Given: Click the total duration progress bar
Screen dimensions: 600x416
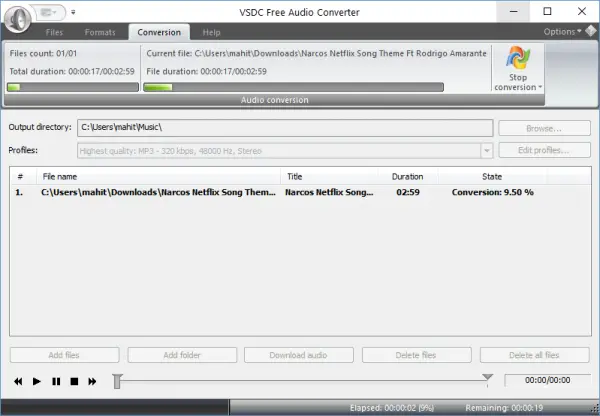Looking at the screenshot, I should tap(73, 87).
